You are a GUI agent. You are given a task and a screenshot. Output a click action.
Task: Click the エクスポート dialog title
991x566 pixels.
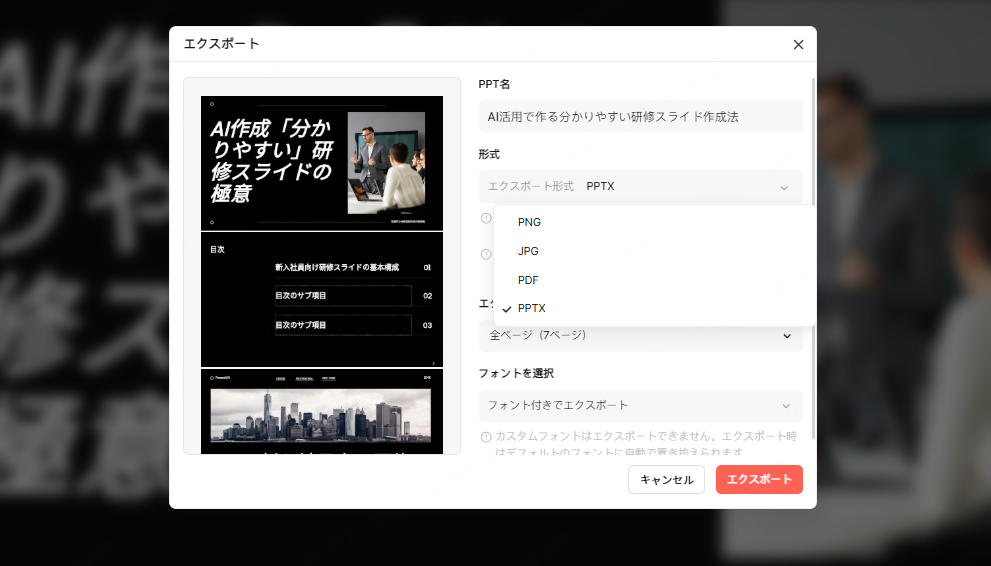coord(221,44)
